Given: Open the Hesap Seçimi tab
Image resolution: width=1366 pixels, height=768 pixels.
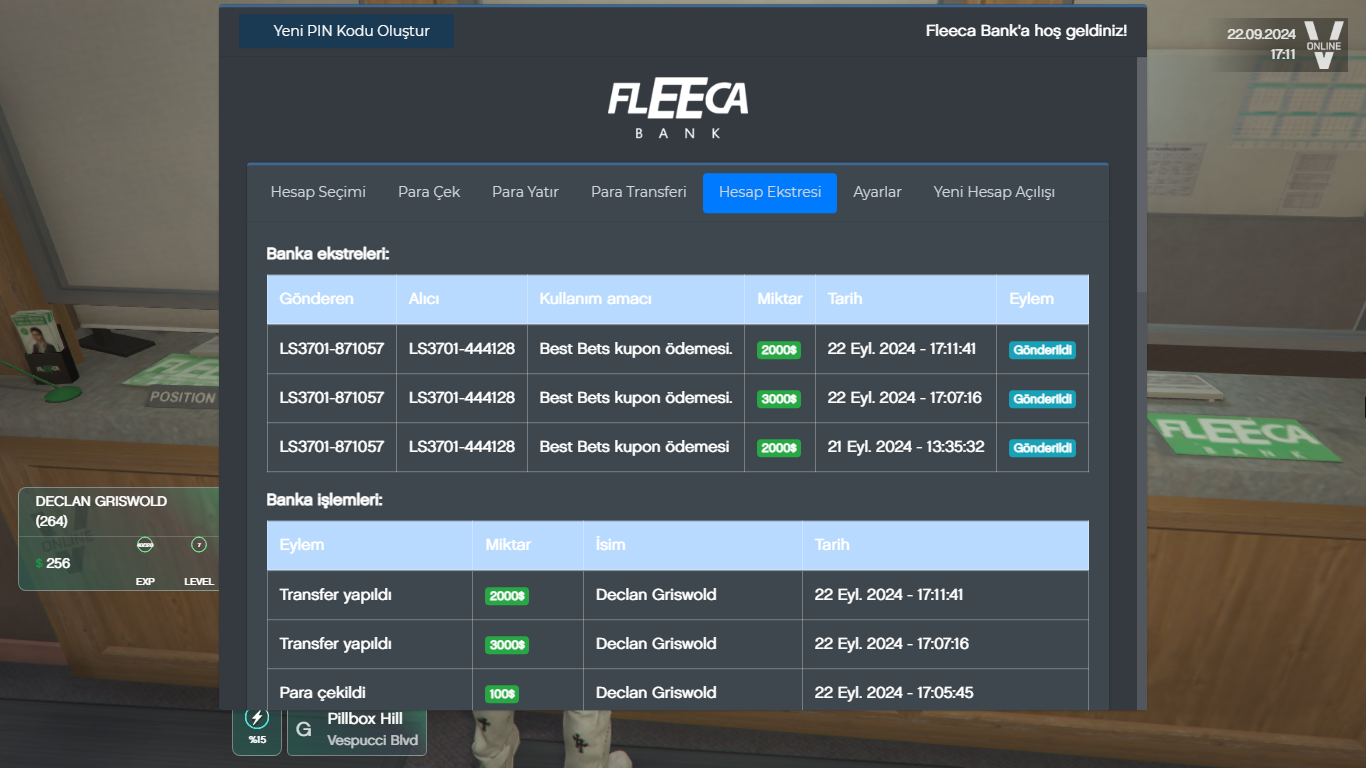Looking at the screenshot, I should pyautogui.click(x=318, y=192).
